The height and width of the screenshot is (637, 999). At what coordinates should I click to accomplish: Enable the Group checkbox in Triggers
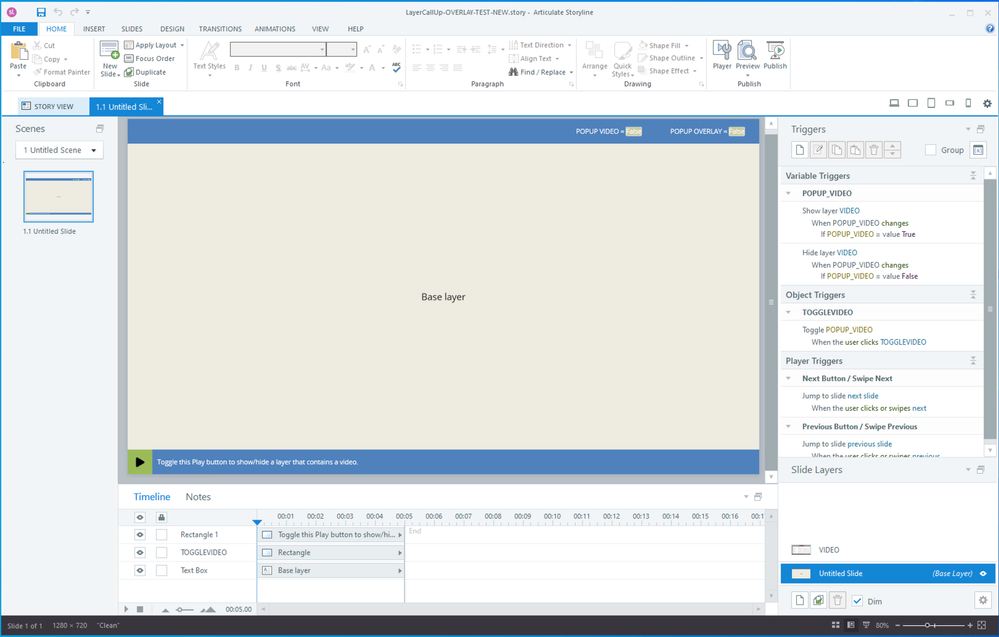[931, 150]
